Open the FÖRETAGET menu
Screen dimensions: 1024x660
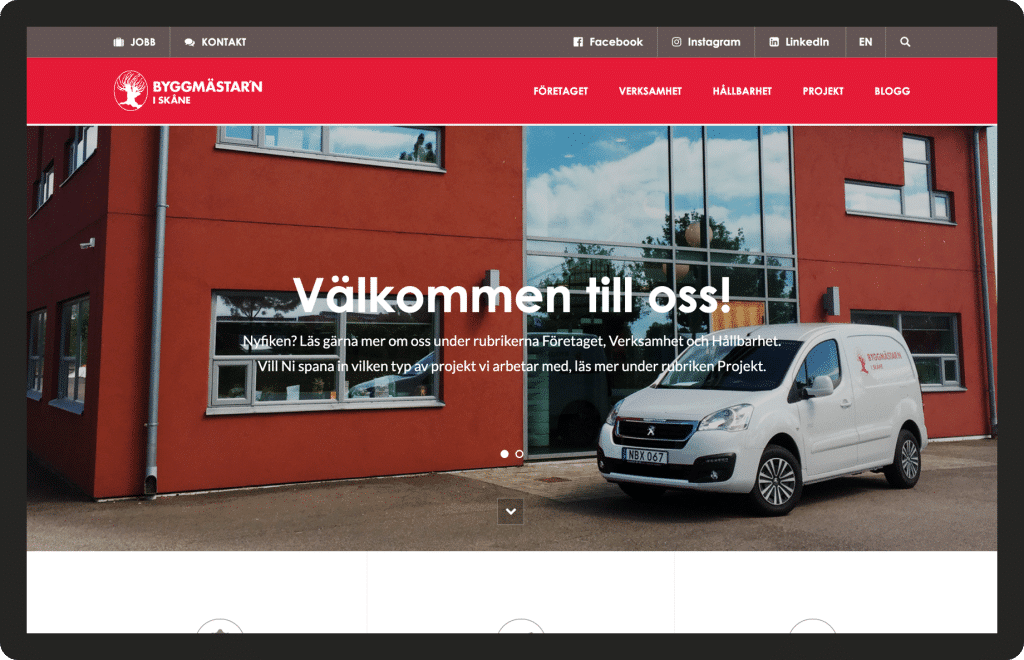click(x=560, y=91)
